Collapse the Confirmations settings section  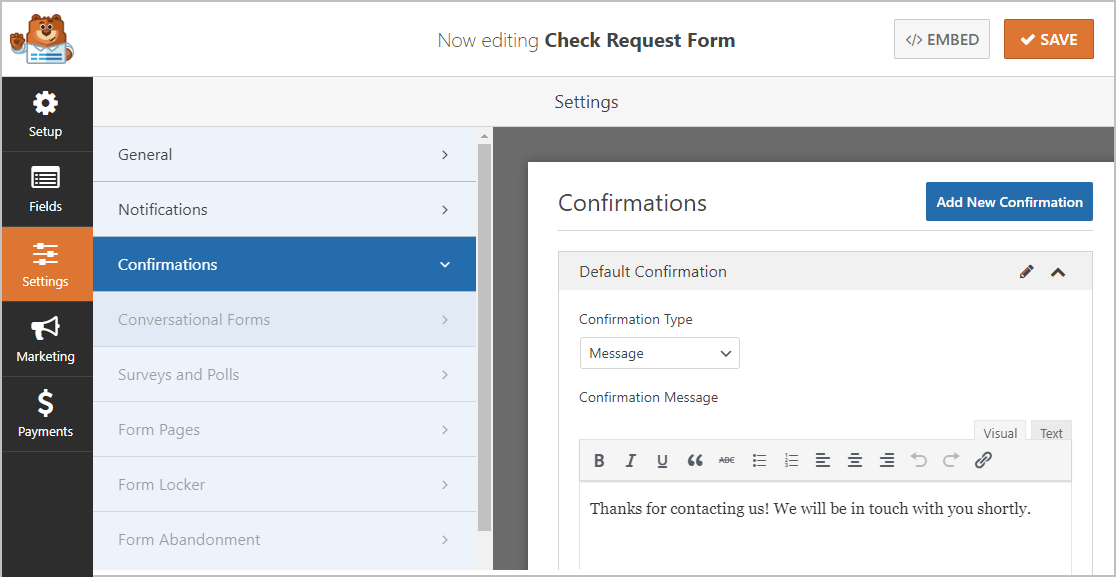[285, 264]
